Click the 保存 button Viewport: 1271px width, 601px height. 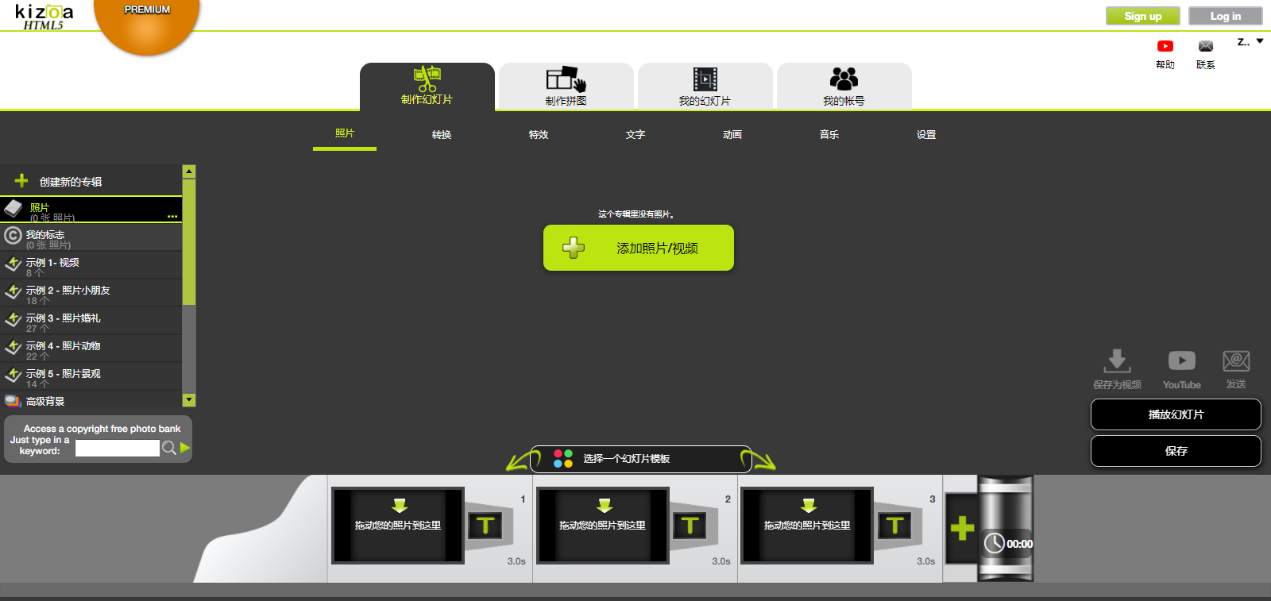(x=1176, y=451)
